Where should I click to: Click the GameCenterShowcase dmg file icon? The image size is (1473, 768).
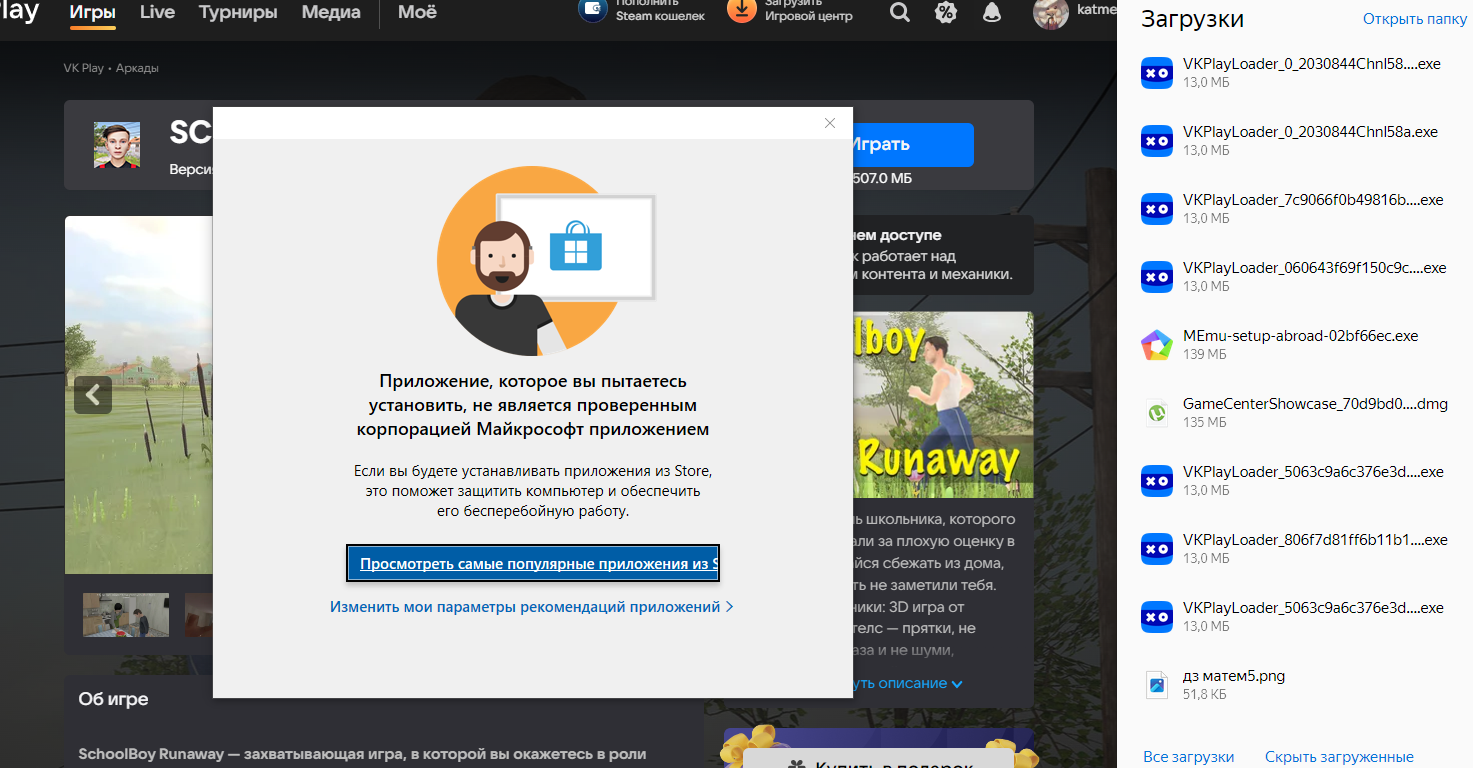pyautogui.click(x=1157, y=413)
